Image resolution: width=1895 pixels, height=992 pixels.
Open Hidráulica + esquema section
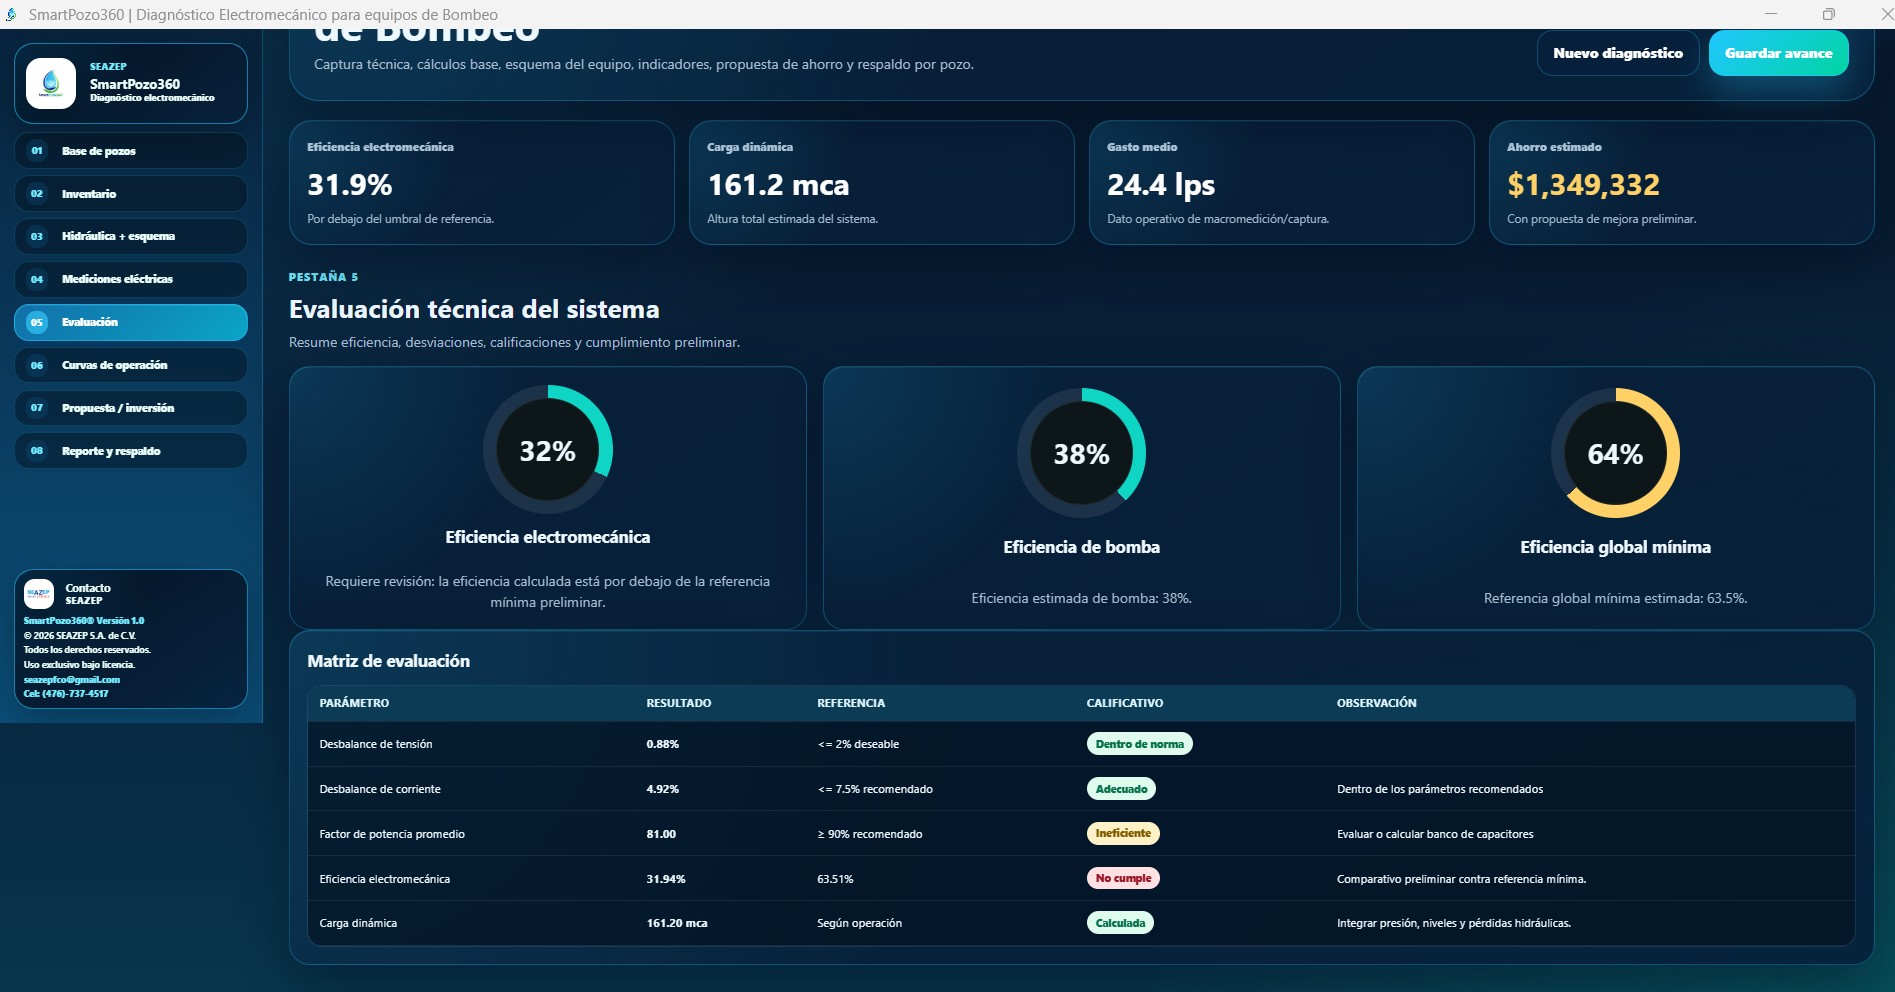(x=131, y=237)
